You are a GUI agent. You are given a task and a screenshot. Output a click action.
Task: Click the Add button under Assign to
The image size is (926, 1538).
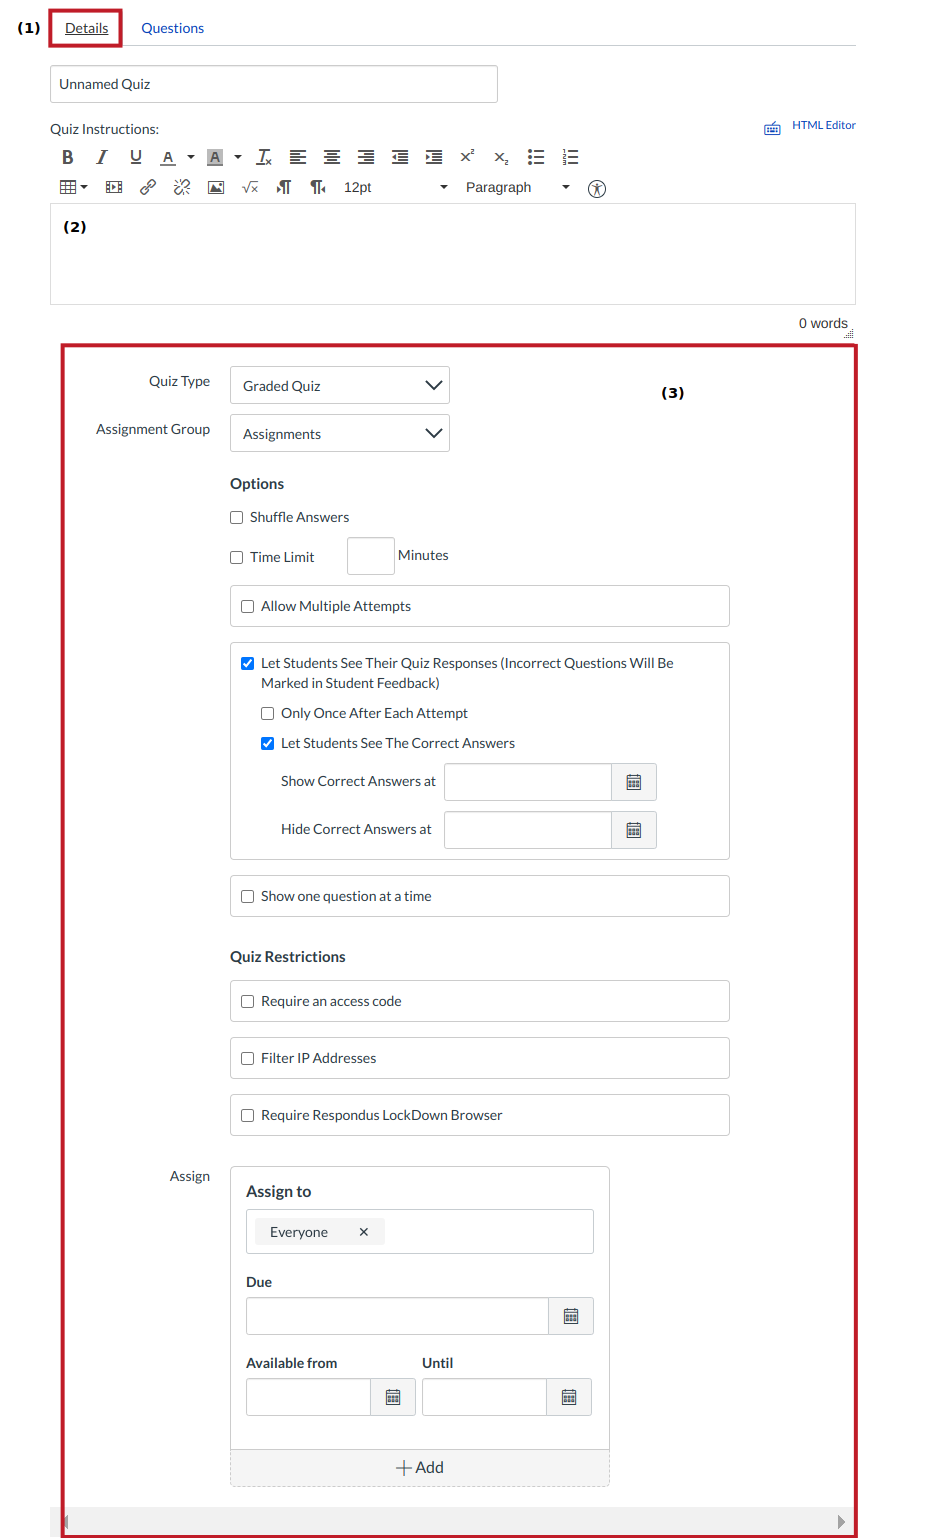(419, 1468)
